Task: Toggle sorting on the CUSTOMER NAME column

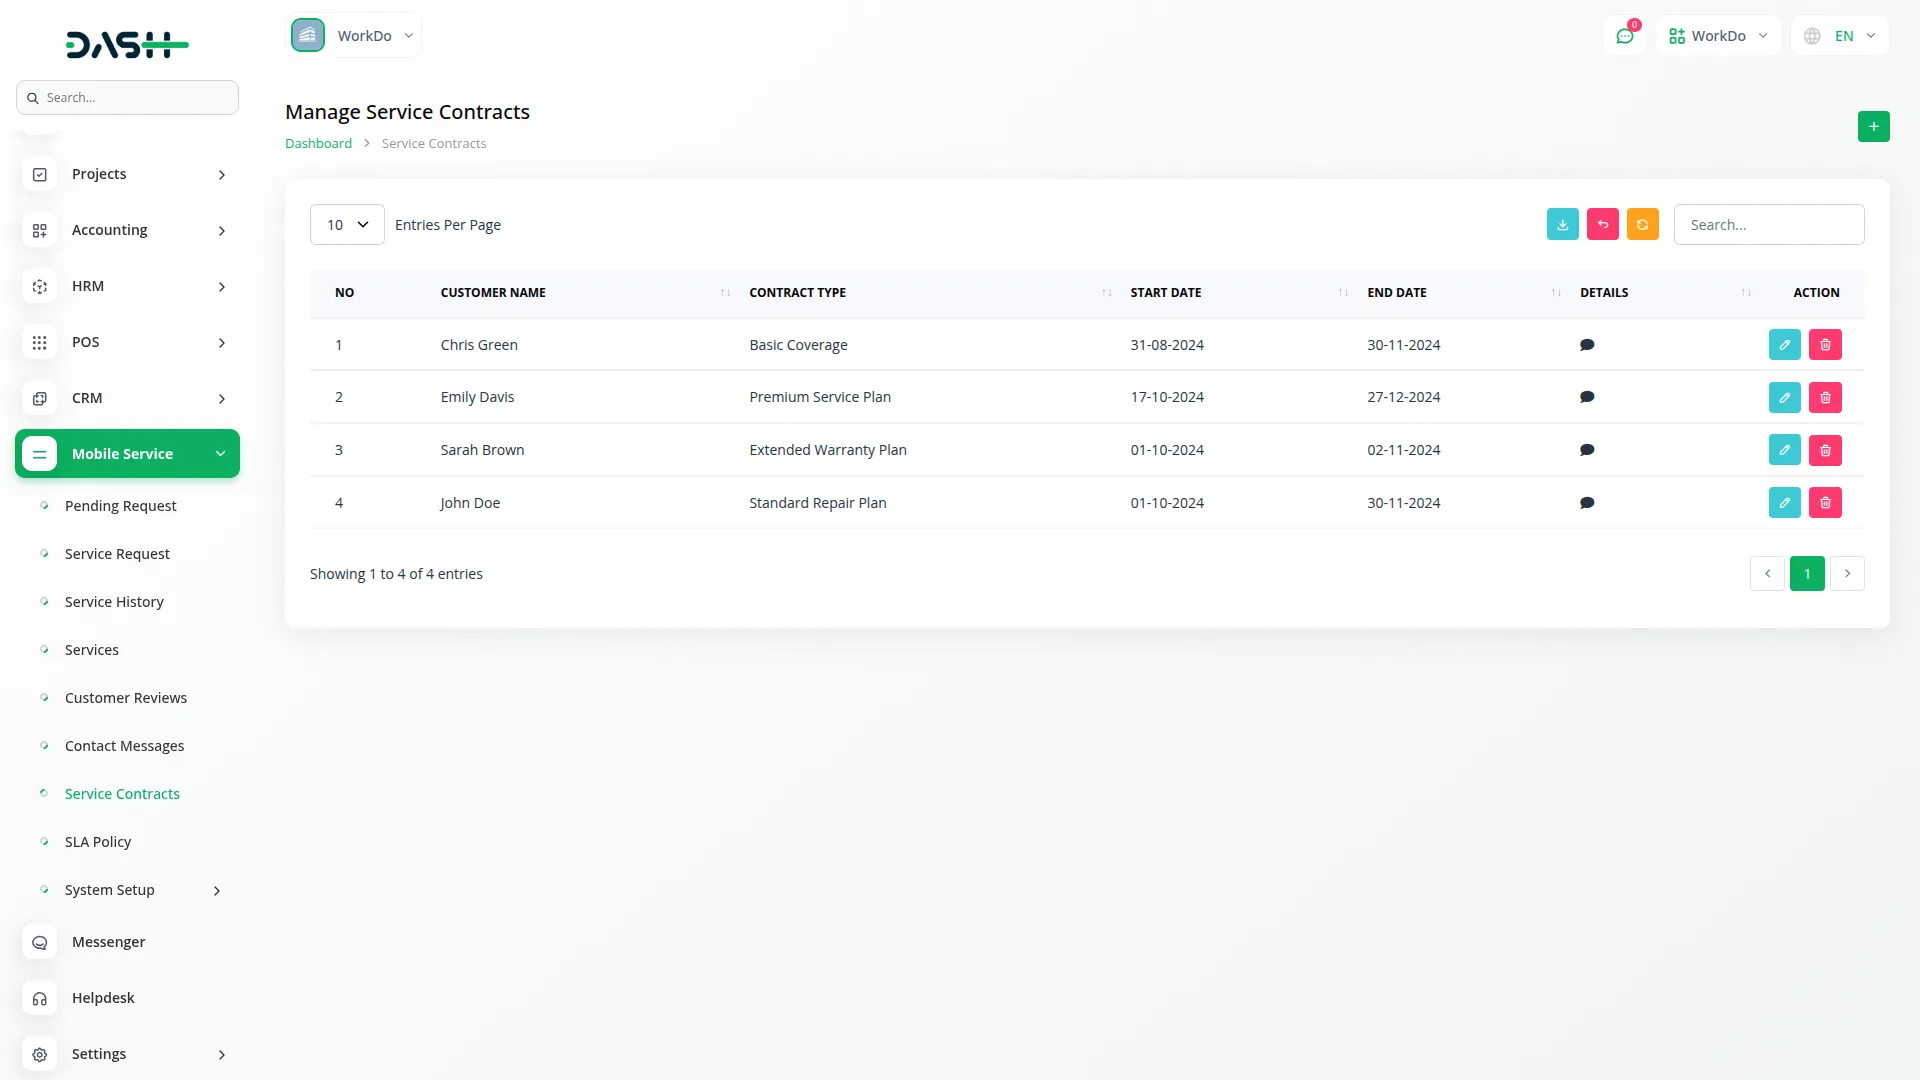Action: [x=725, y=293]
